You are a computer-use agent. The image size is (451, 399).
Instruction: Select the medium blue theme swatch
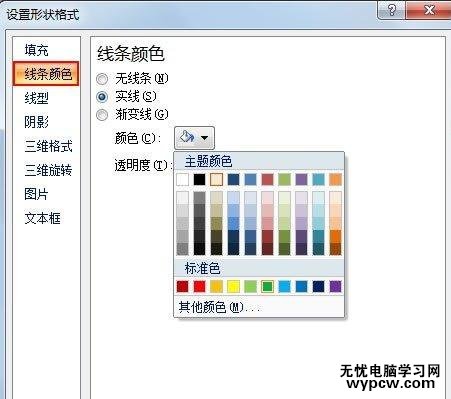pyautogui.click(x=250, y=179)
